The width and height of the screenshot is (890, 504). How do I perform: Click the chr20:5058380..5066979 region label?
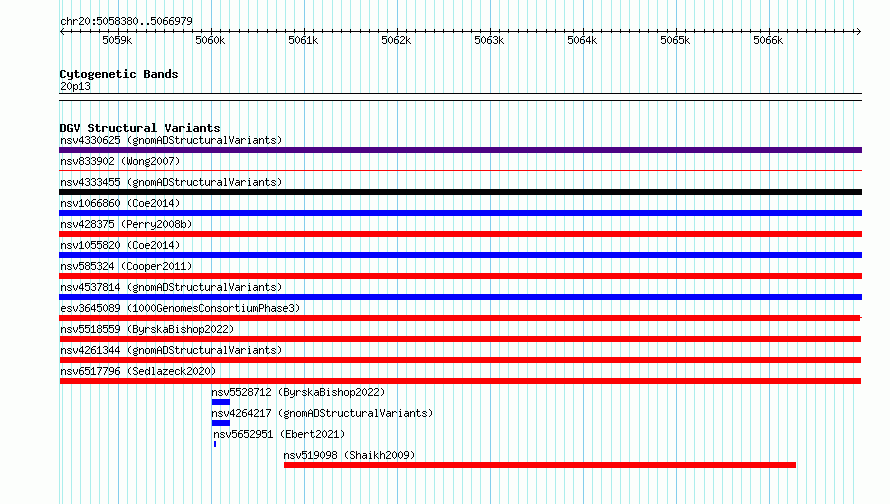click(126, 22)
